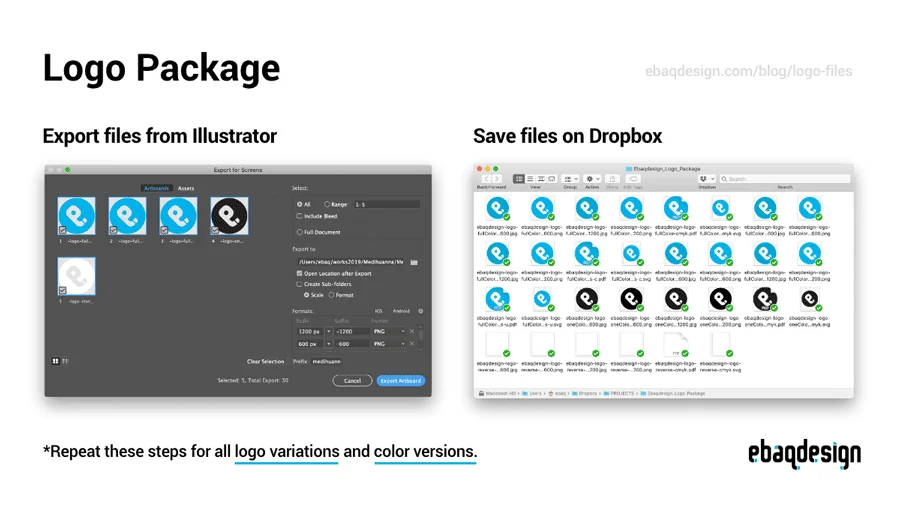Screen dimensions: 900x506
Task: Uncheck artboard 4 black logo checkbox
Action: tap(215, 230)
